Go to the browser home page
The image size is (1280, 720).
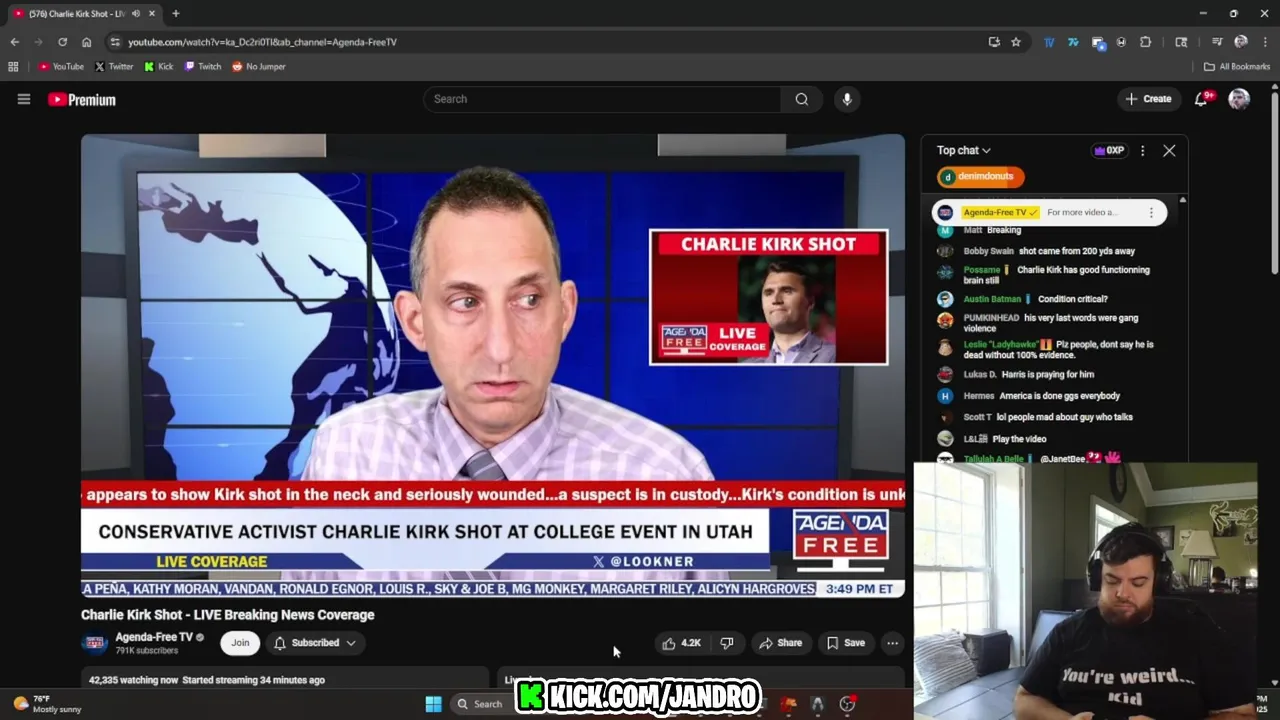click(86, 42)
